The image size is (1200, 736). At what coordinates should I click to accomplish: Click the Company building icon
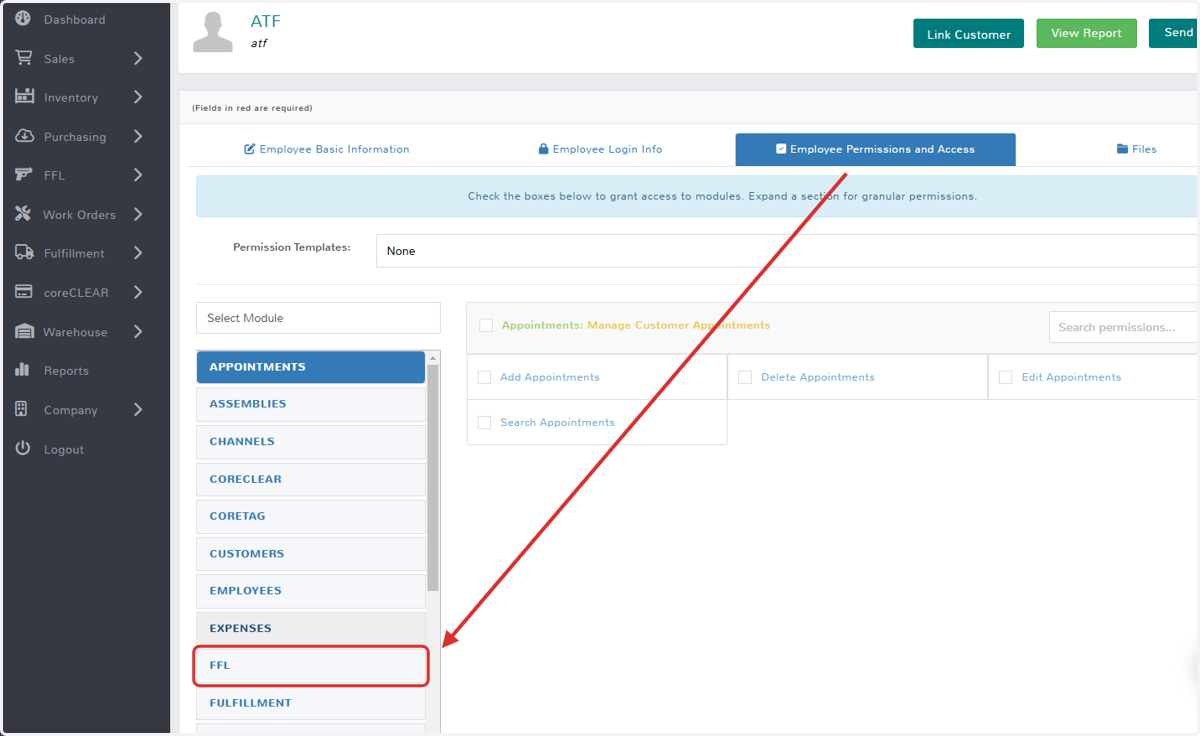(22, 409)
